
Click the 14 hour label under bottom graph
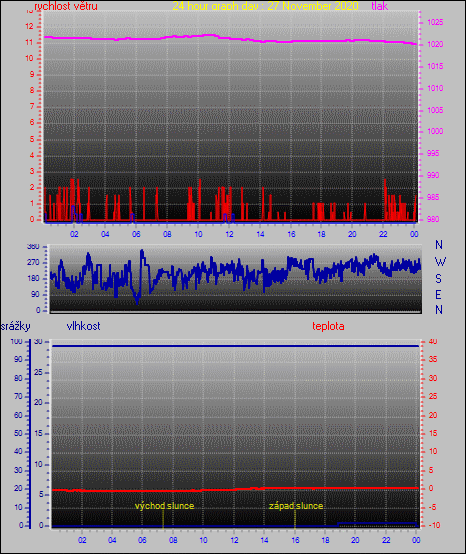point(265,540)
